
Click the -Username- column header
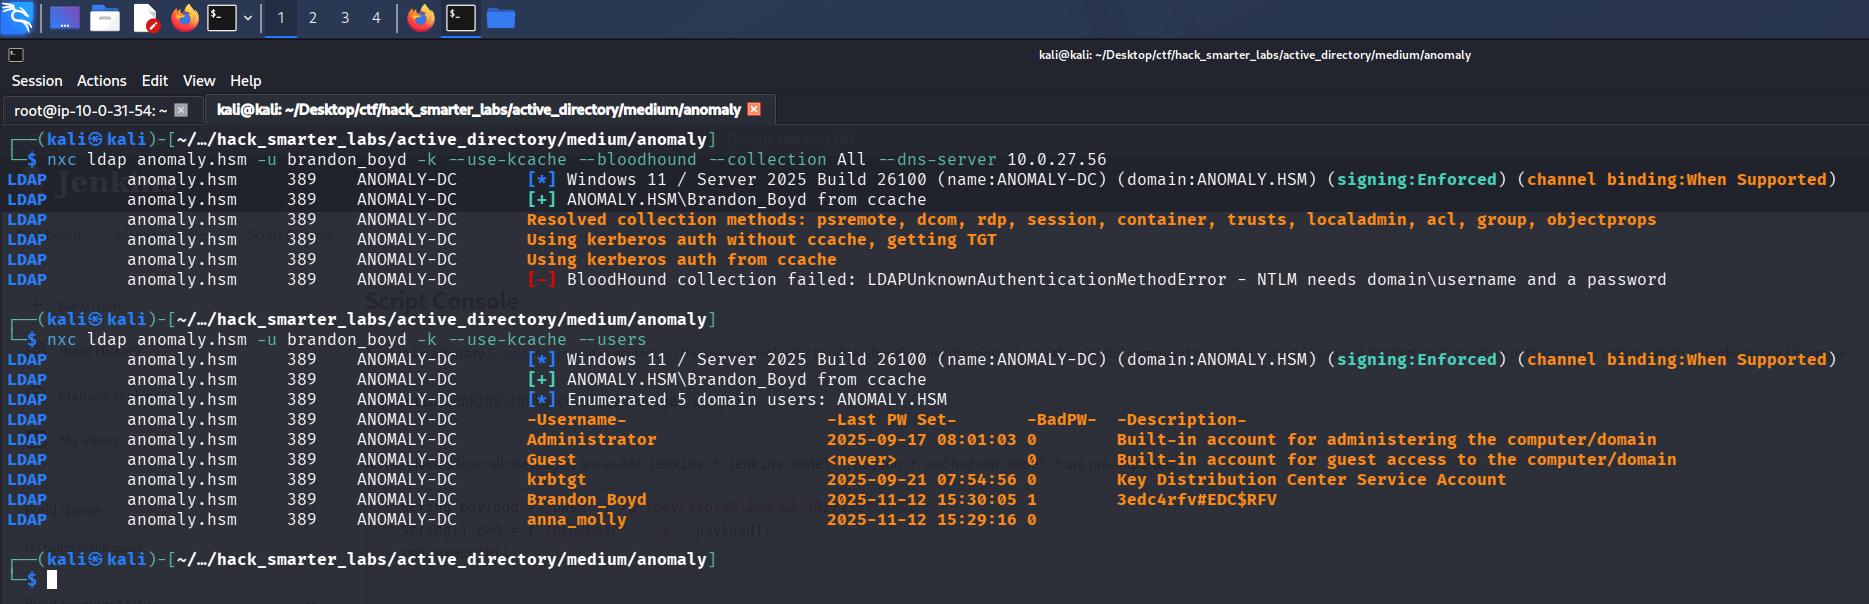(x=577, y=419)
